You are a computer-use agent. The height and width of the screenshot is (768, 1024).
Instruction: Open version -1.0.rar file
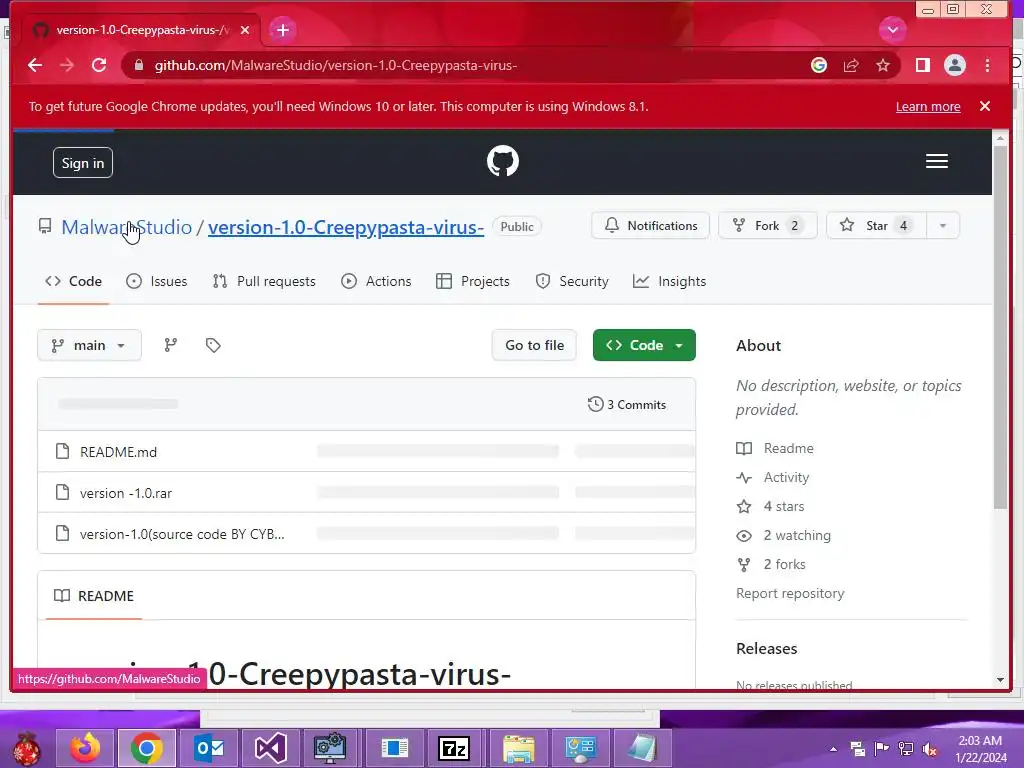click(x=125, y=493)
